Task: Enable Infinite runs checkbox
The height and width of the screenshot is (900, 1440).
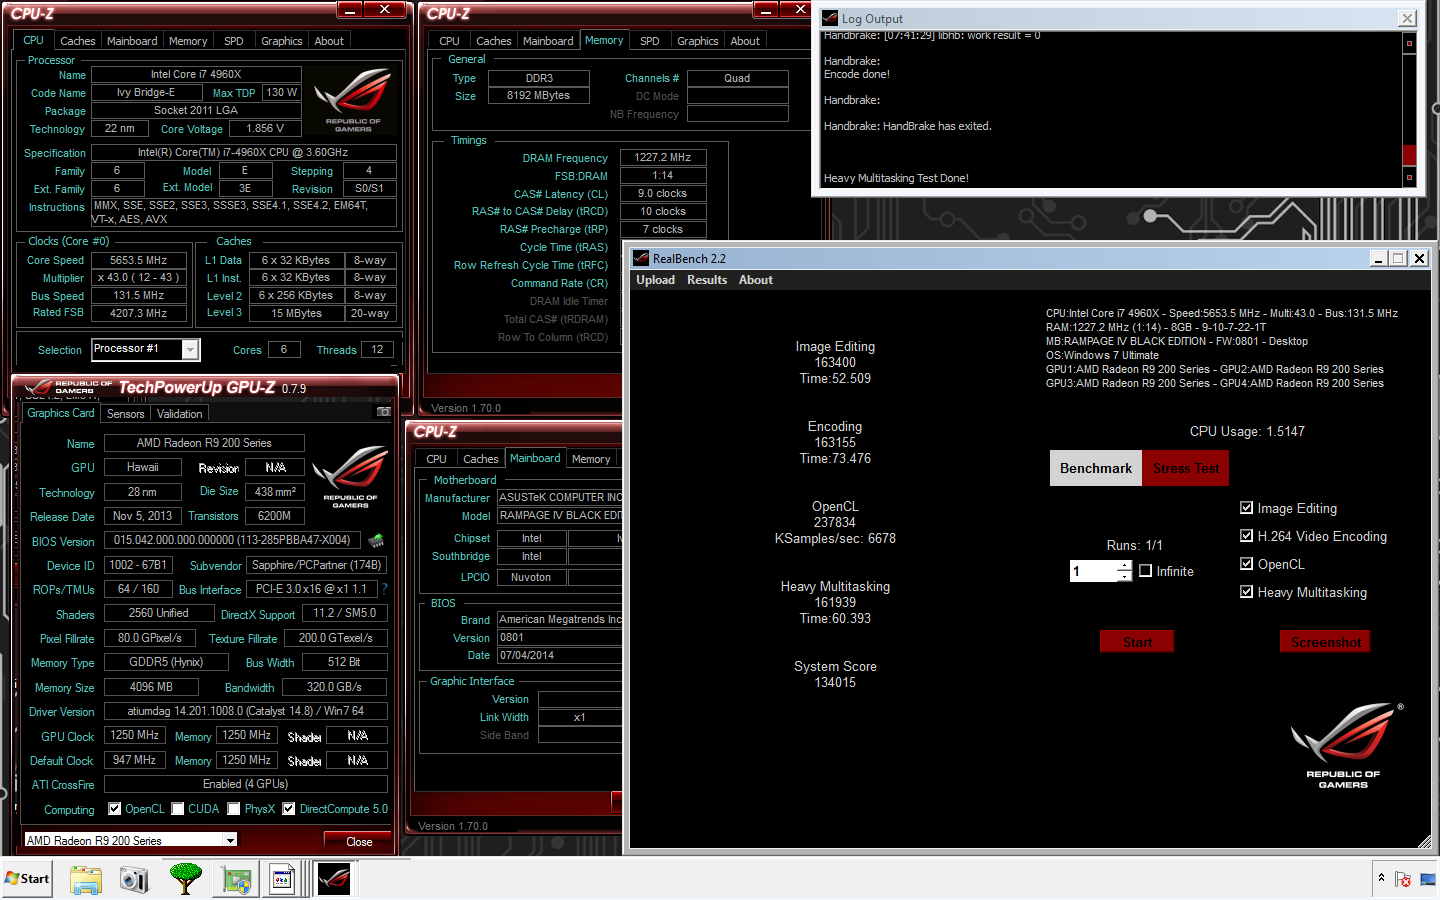Action: point(1146,571)
